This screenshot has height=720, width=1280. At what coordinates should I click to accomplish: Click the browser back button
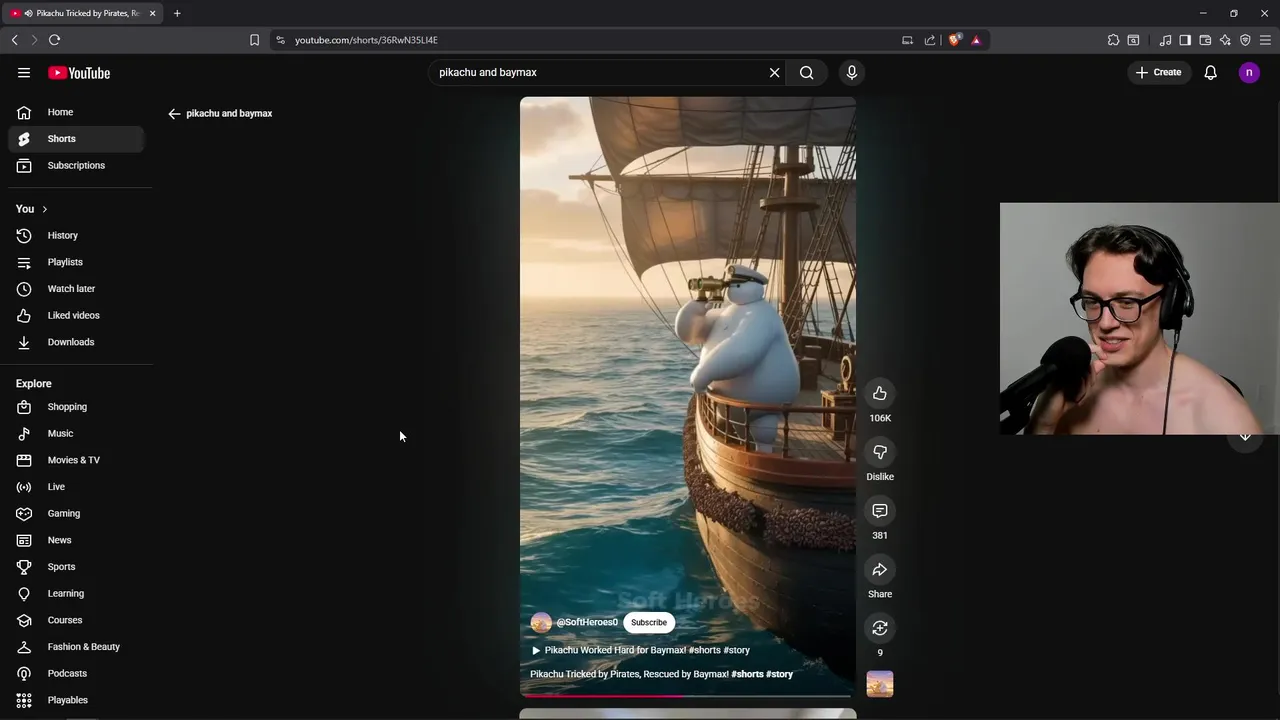[14, 40]
